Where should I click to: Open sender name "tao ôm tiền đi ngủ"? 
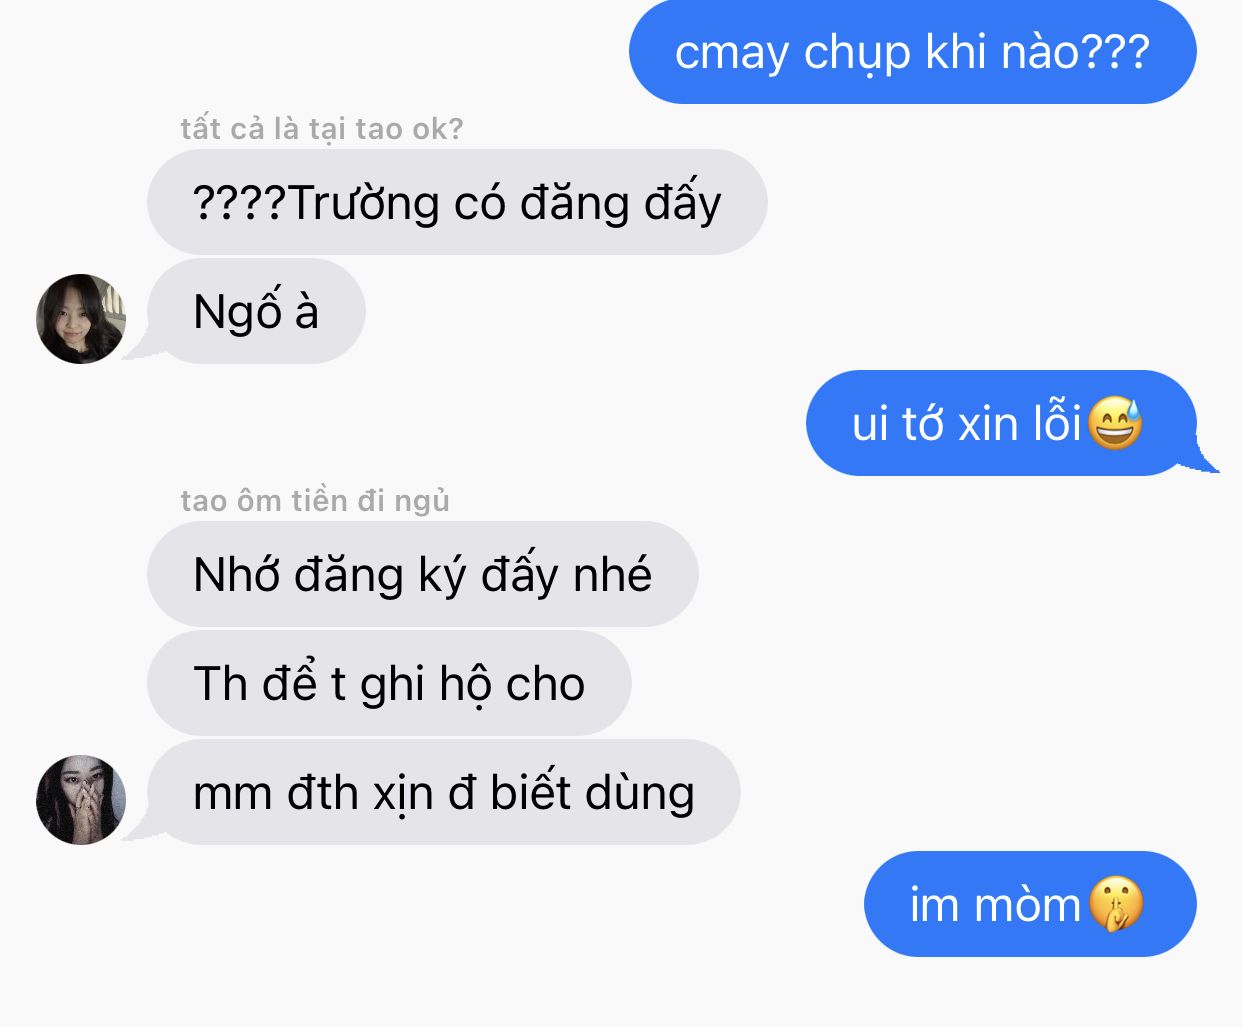click(x=315, y=500)
